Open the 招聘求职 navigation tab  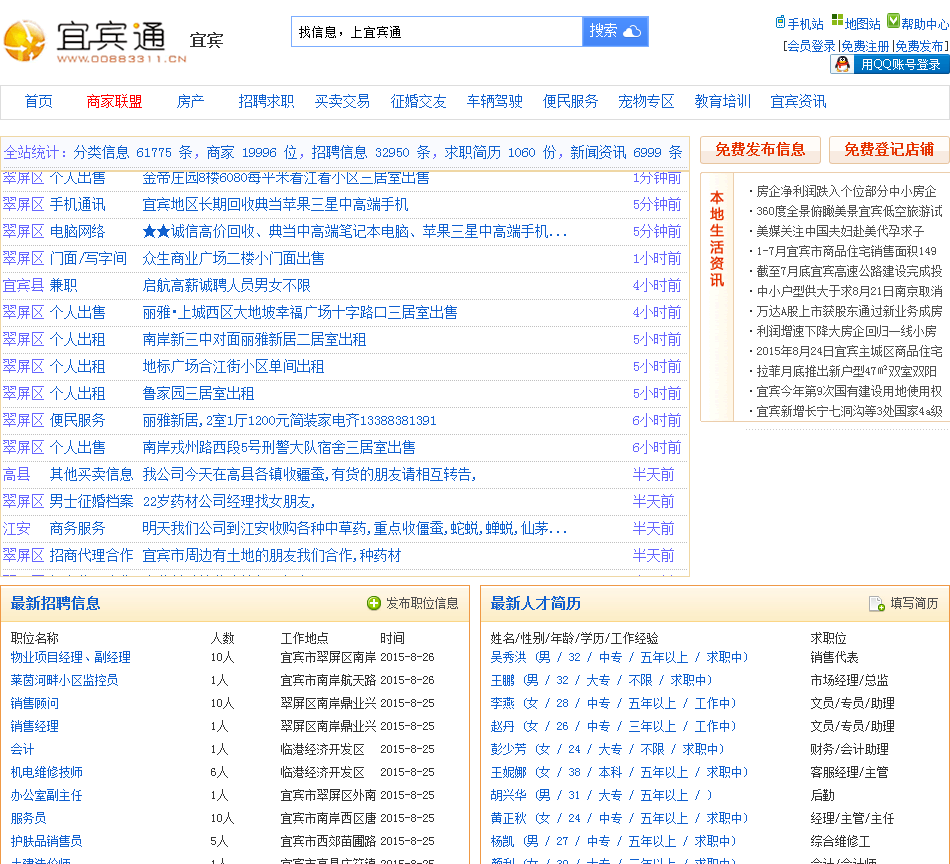point(266,101)
